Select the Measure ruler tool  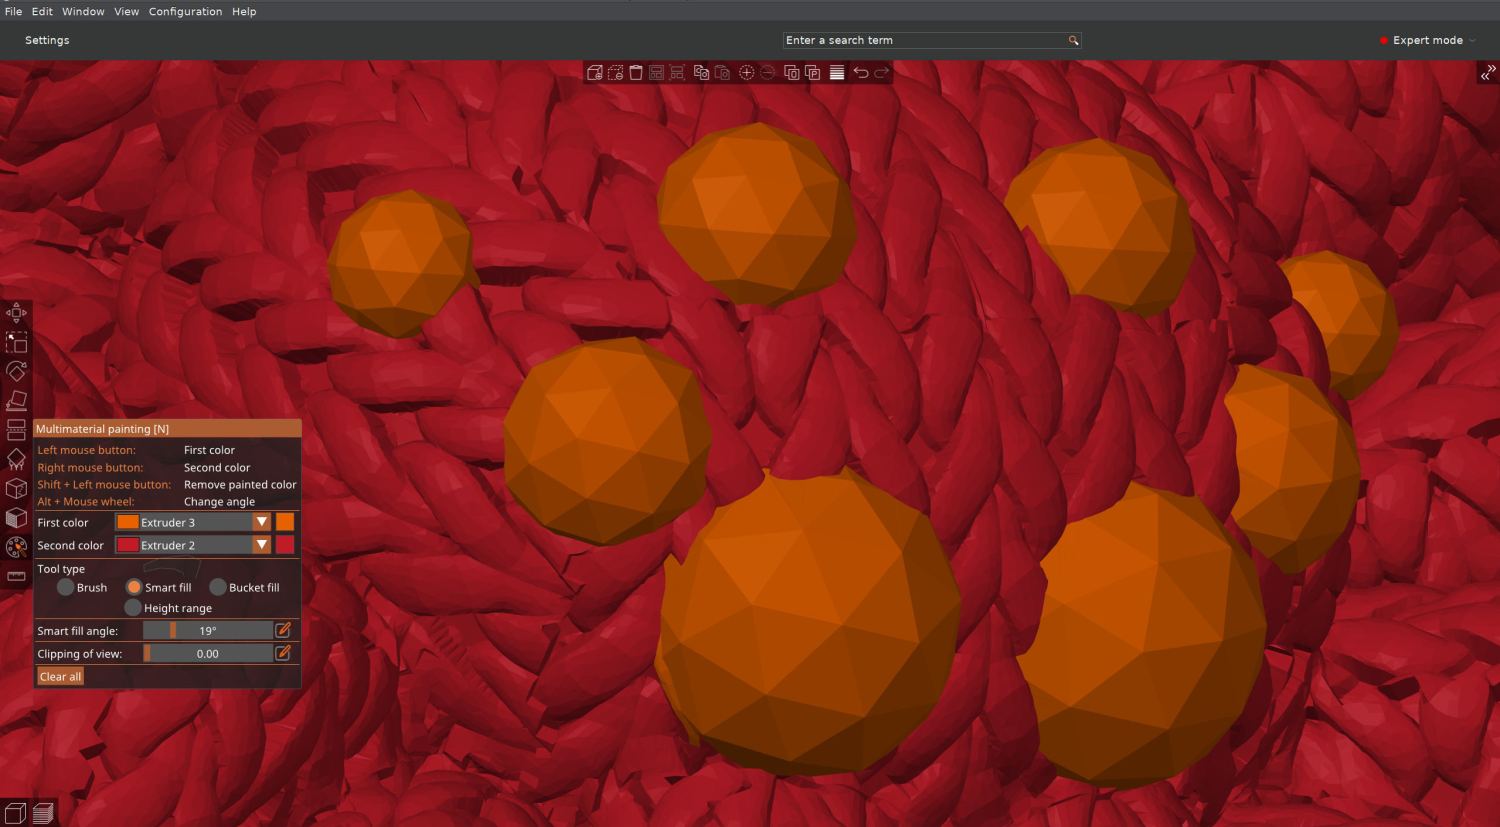point(16,576)
